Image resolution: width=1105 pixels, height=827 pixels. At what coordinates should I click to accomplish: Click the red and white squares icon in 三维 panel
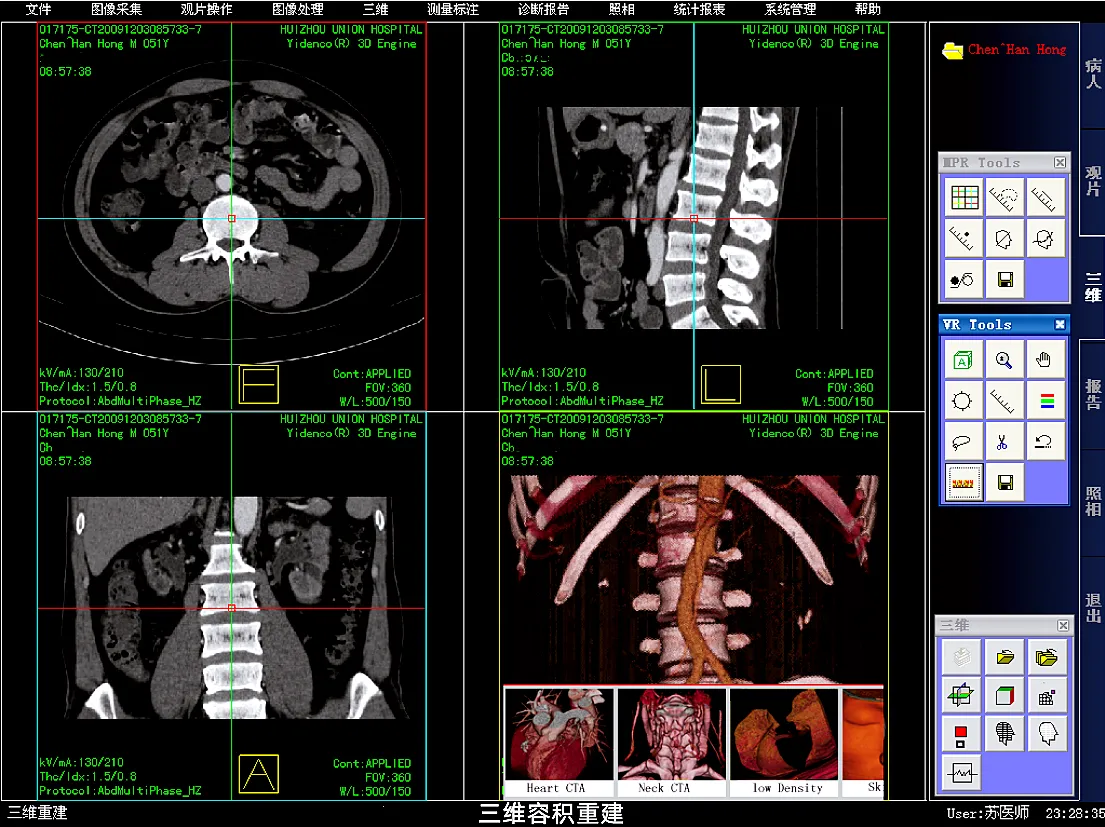tap(961, 735)
